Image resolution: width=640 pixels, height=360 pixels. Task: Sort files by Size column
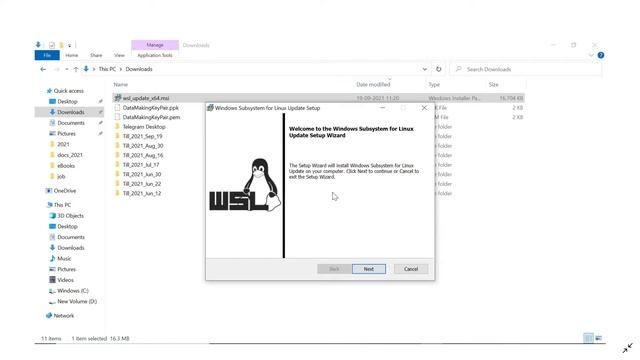click(493, 84)
